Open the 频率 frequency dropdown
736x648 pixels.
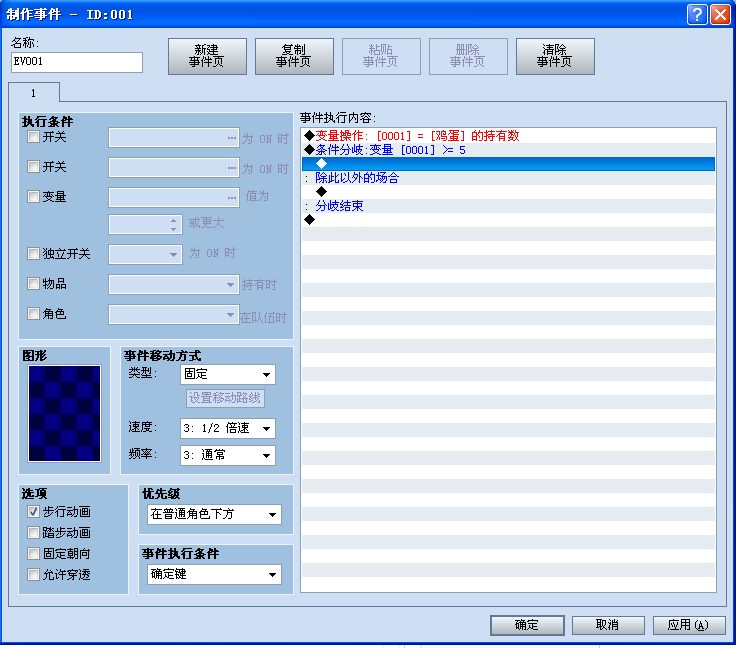[x=228, y=455]
